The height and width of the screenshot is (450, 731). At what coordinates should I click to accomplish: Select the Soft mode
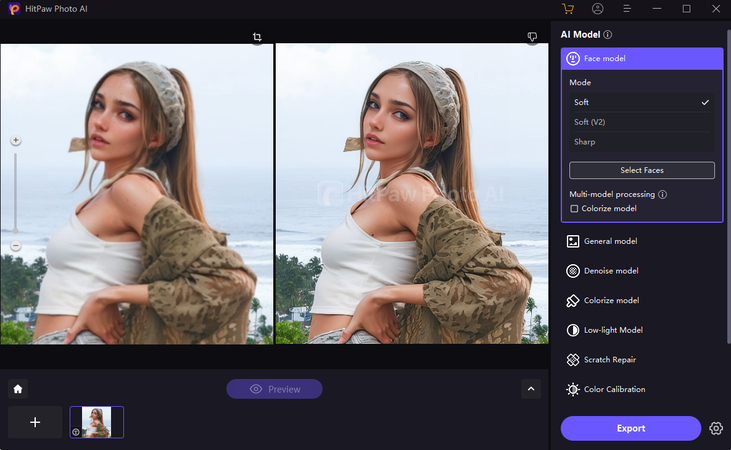641,102
